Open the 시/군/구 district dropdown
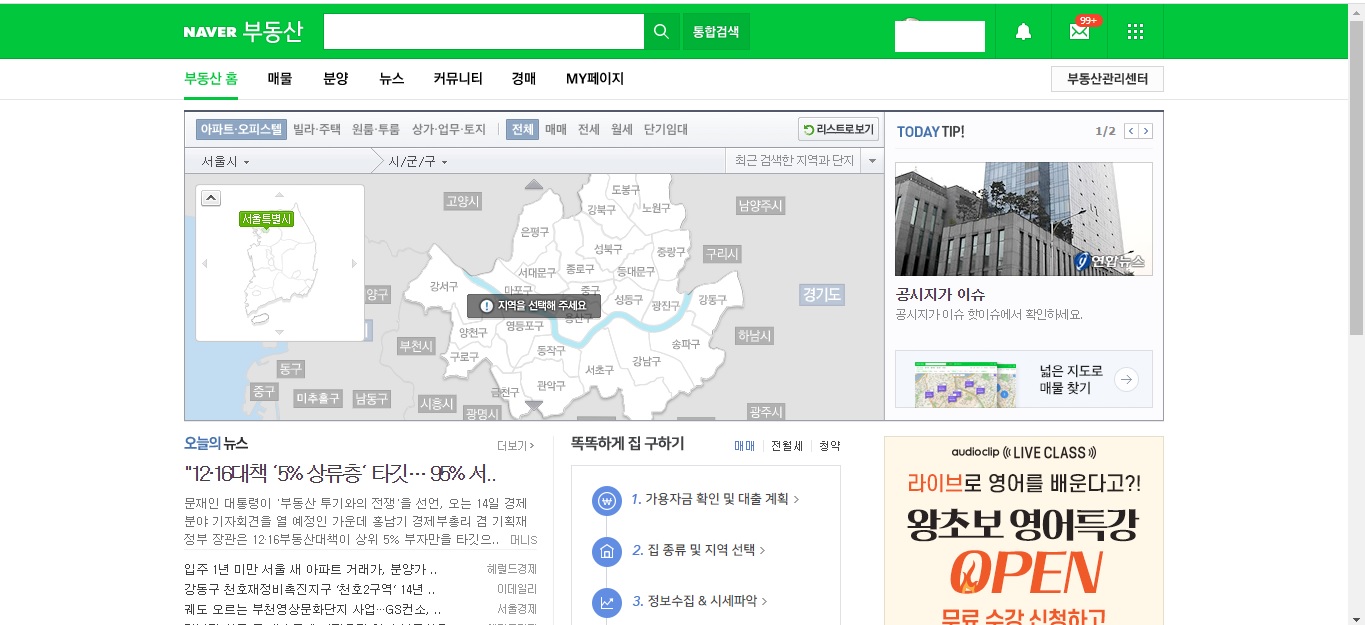 click(x=418, y=161)
